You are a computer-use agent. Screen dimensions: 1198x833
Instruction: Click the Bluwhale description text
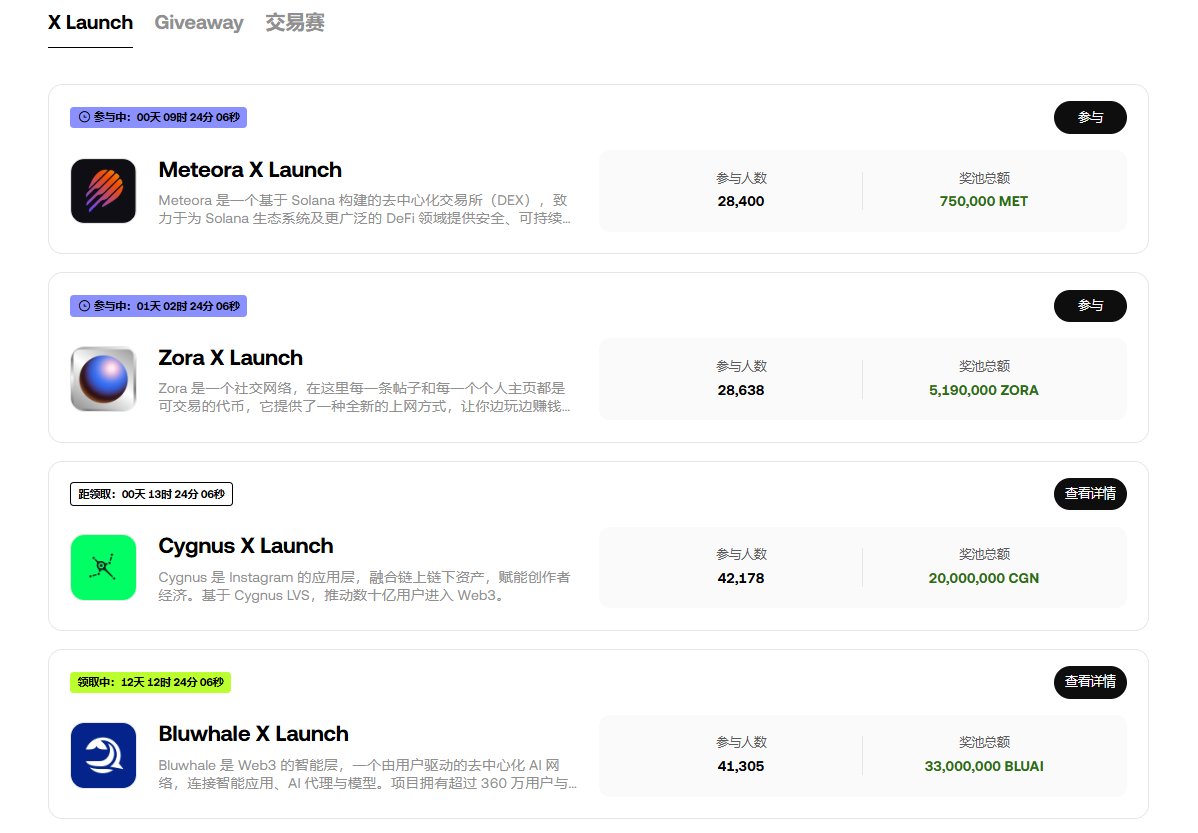[367, 774]
